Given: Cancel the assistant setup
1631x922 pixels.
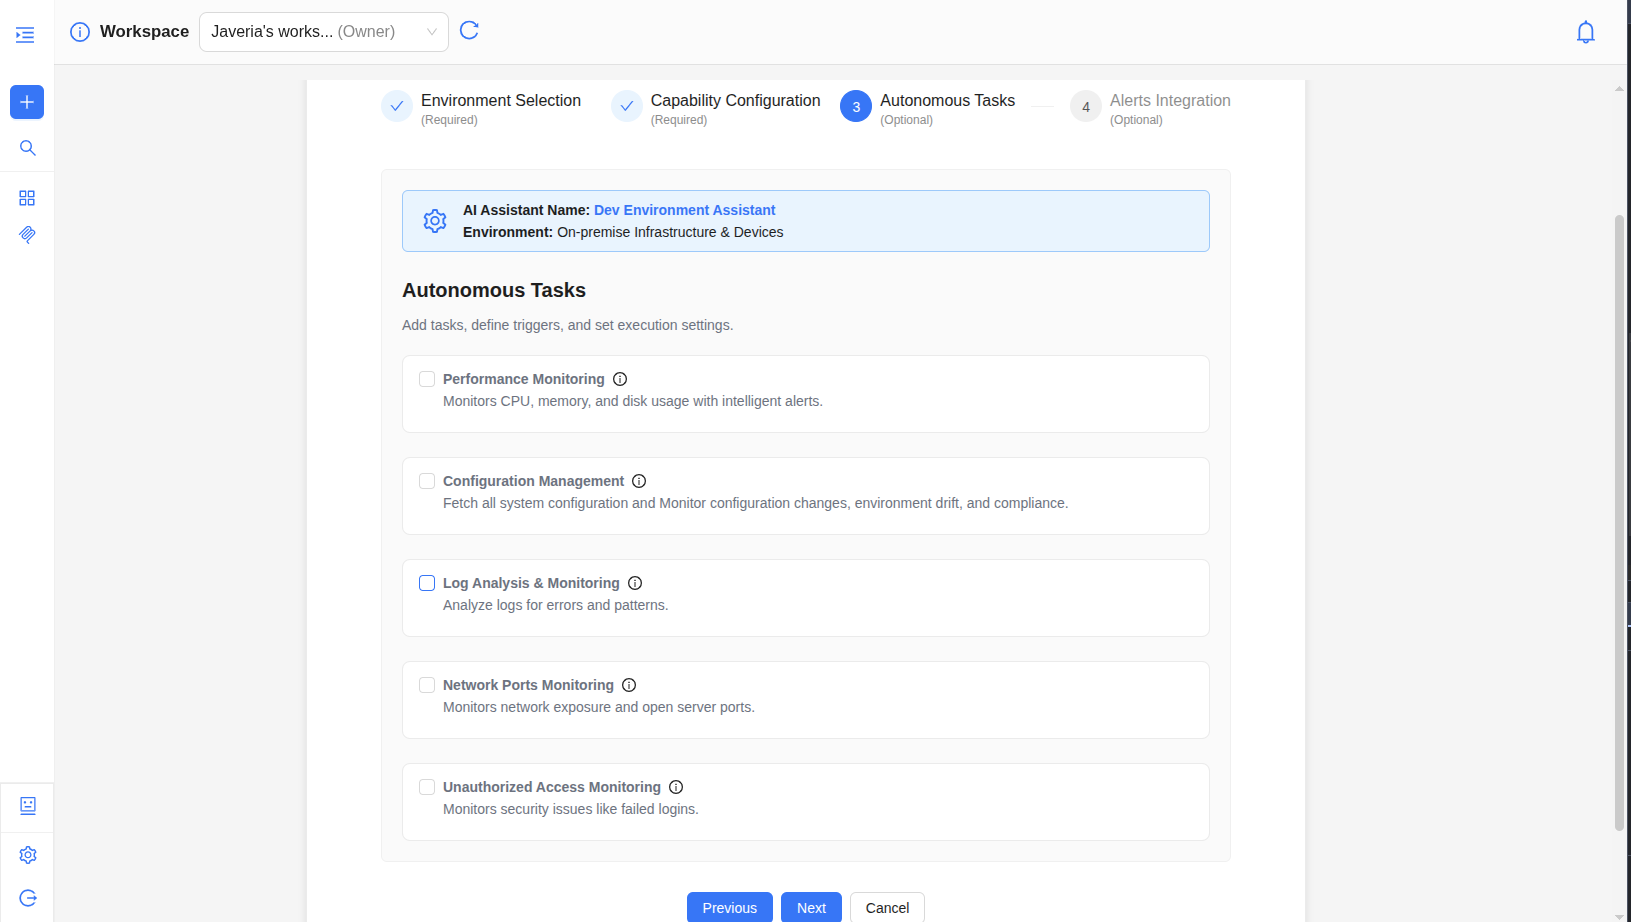Looking at the screenshot, I should click(887, 907).
